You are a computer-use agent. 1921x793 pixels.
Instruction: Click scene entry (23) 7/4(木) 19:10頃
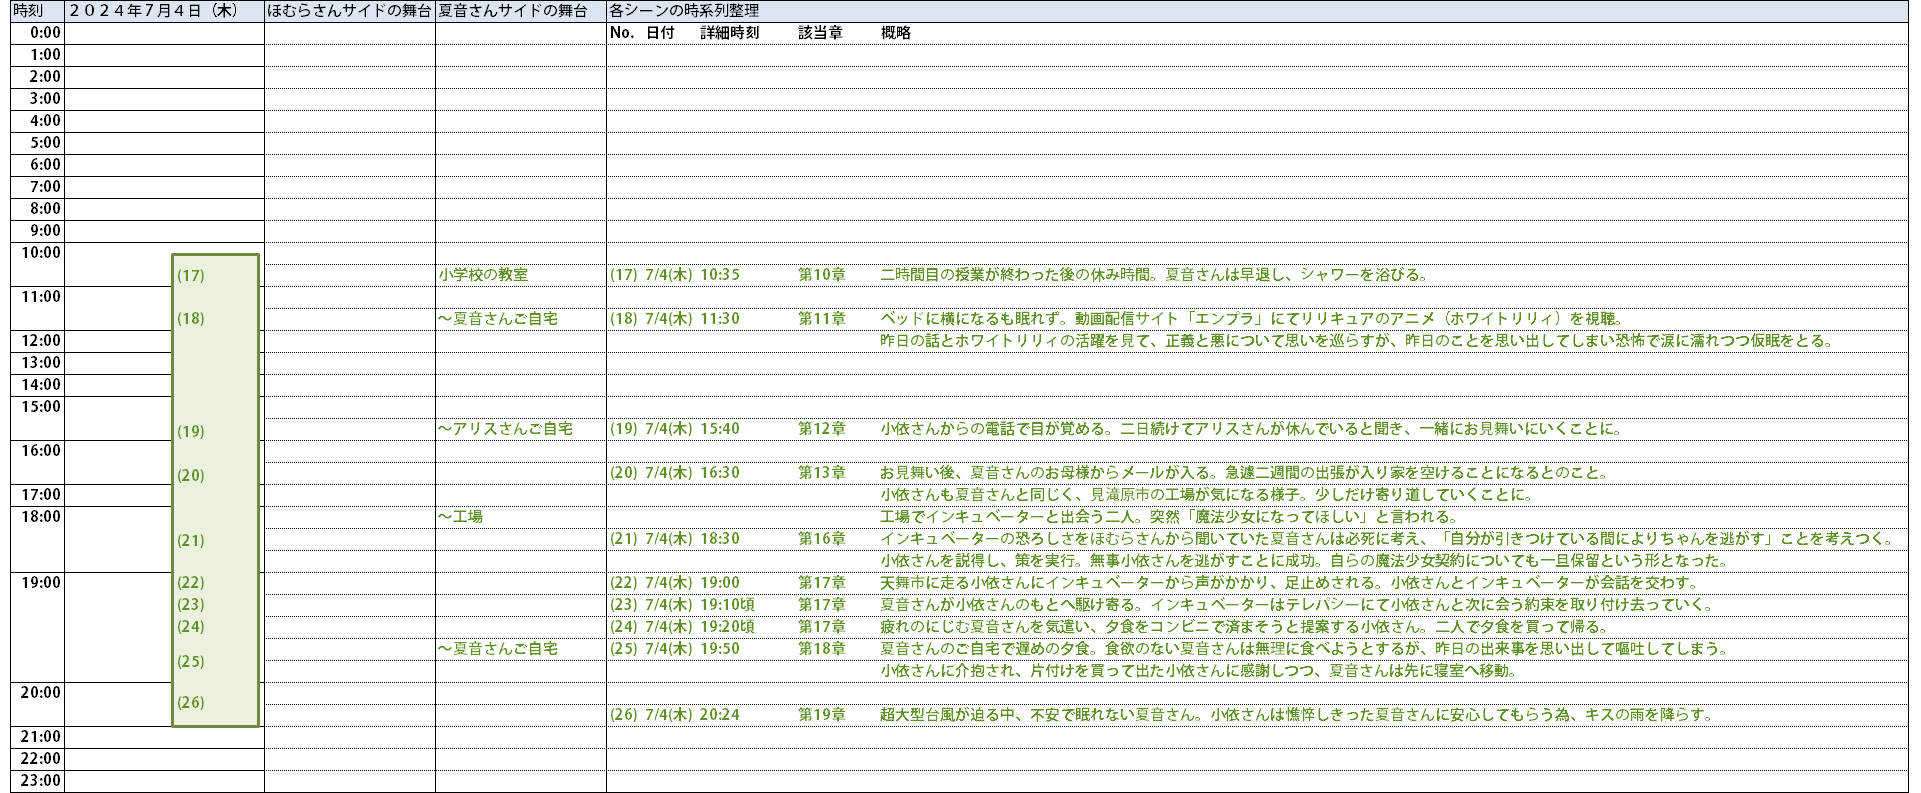click(682, 605)
